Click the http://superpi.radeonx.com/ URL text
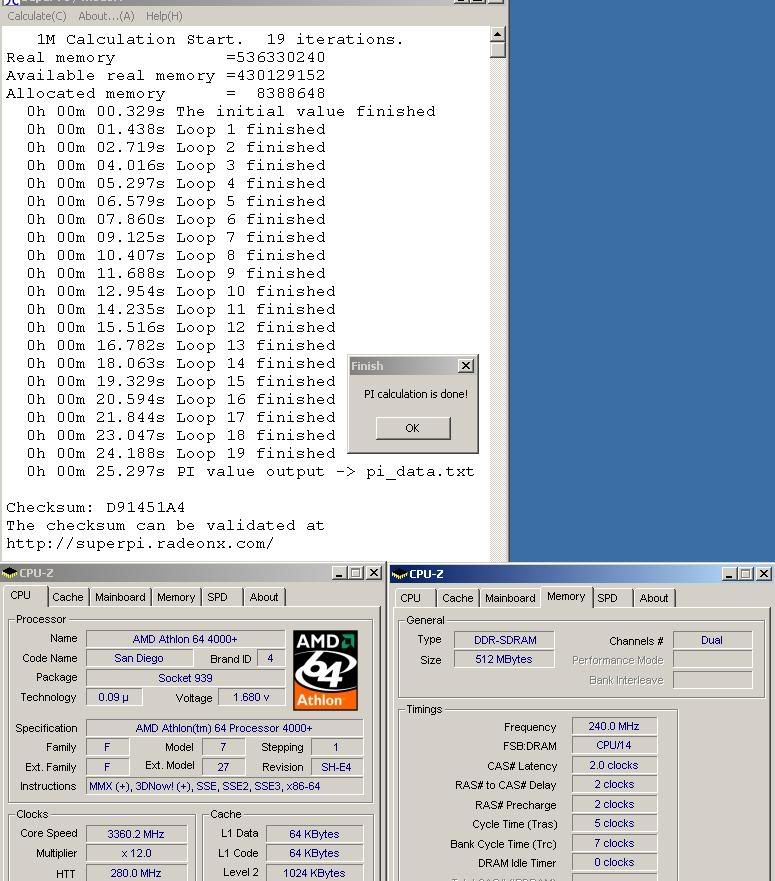 click(x=140, y=544)
